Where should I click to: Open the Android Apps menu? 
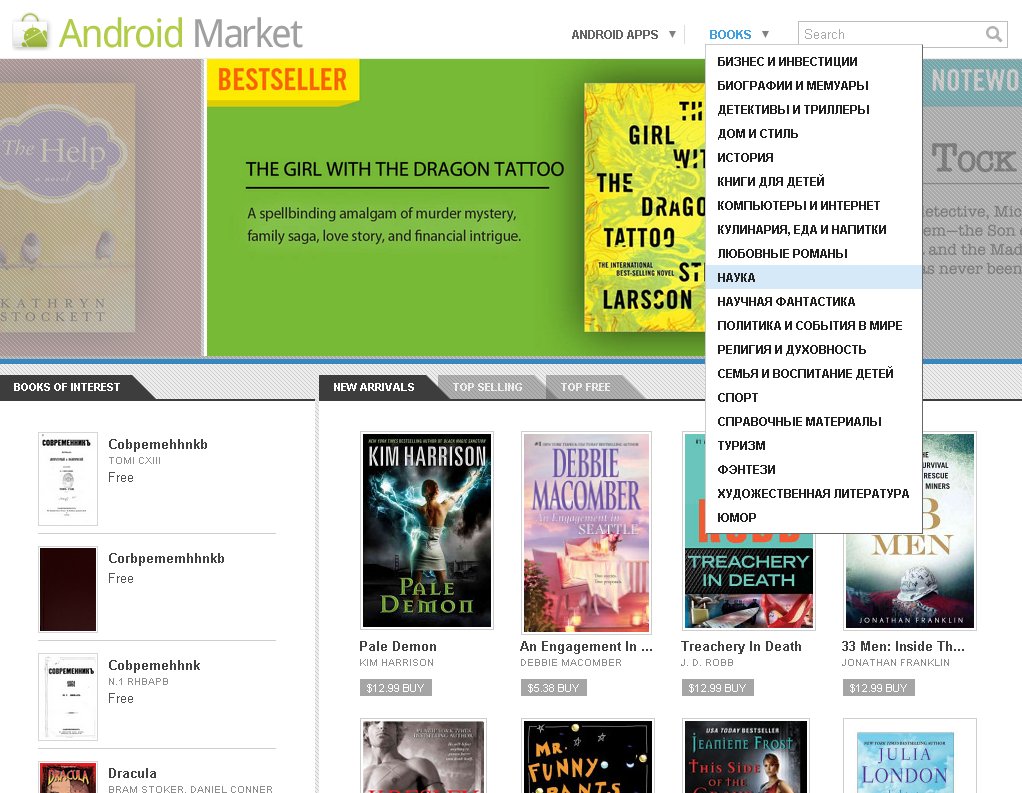[x=615, y=35]
